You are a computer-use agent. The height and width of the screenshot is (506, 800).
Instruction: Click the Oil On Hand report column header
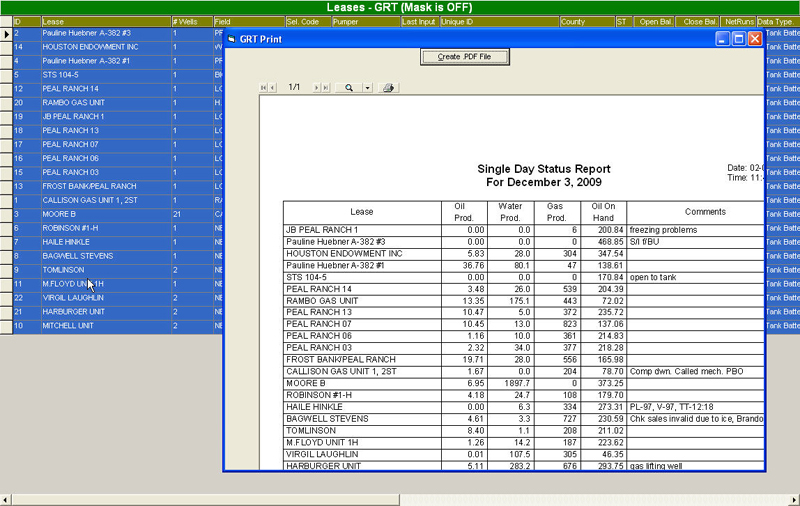603,212
